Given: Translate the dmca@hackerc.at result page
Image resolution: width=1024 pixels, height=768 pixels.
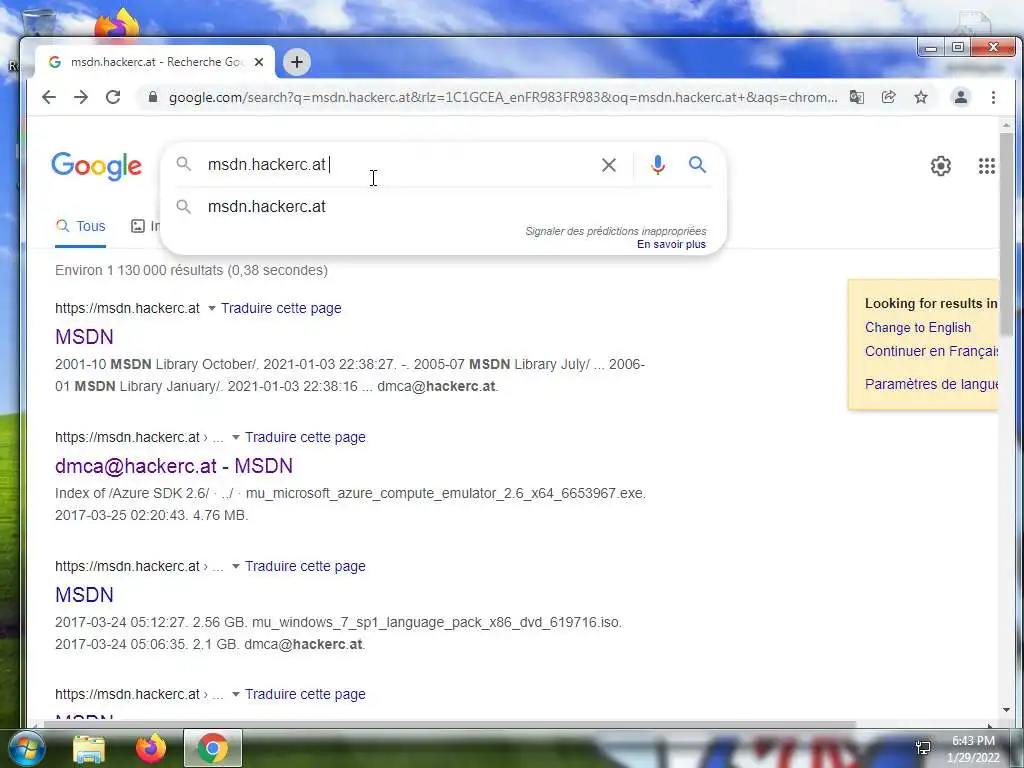Looking at the screenshot, I should click(x=305, y=438).
